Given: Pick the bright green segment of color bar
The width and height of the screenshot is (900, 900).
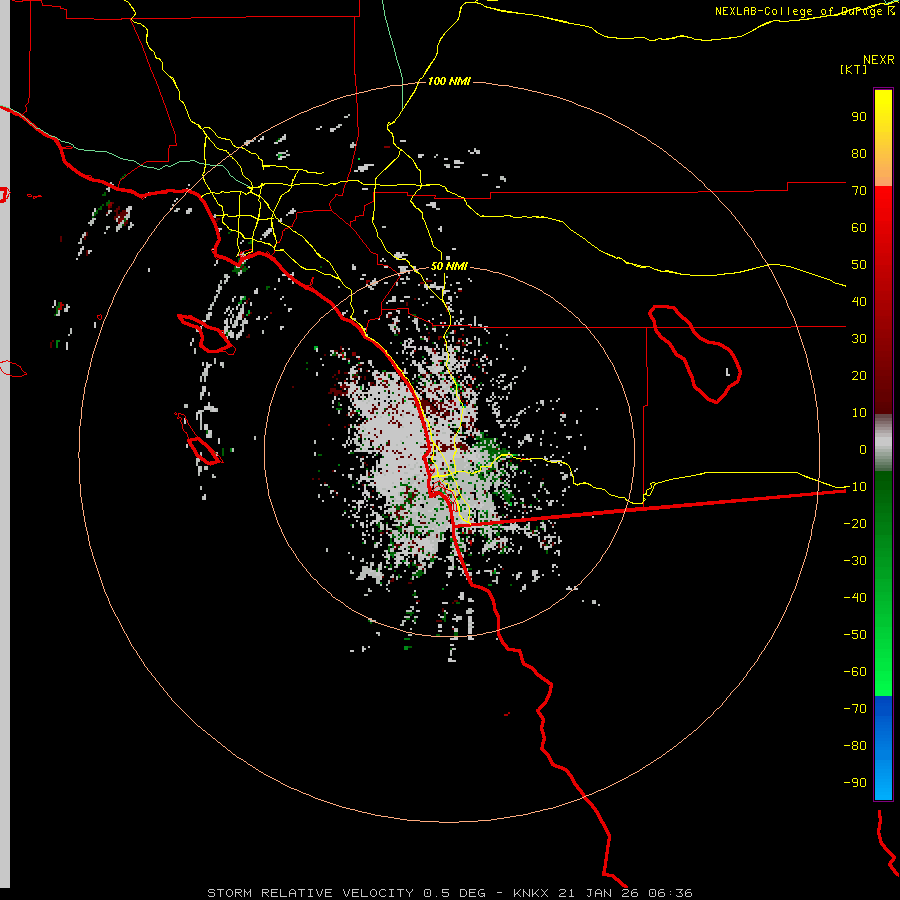Looking at the screenshot, I should (883, 660).
